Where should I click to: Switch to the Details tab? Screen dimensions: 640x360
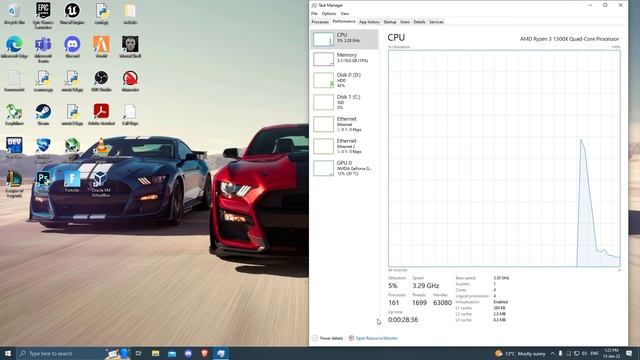click(x=419, y=22)
